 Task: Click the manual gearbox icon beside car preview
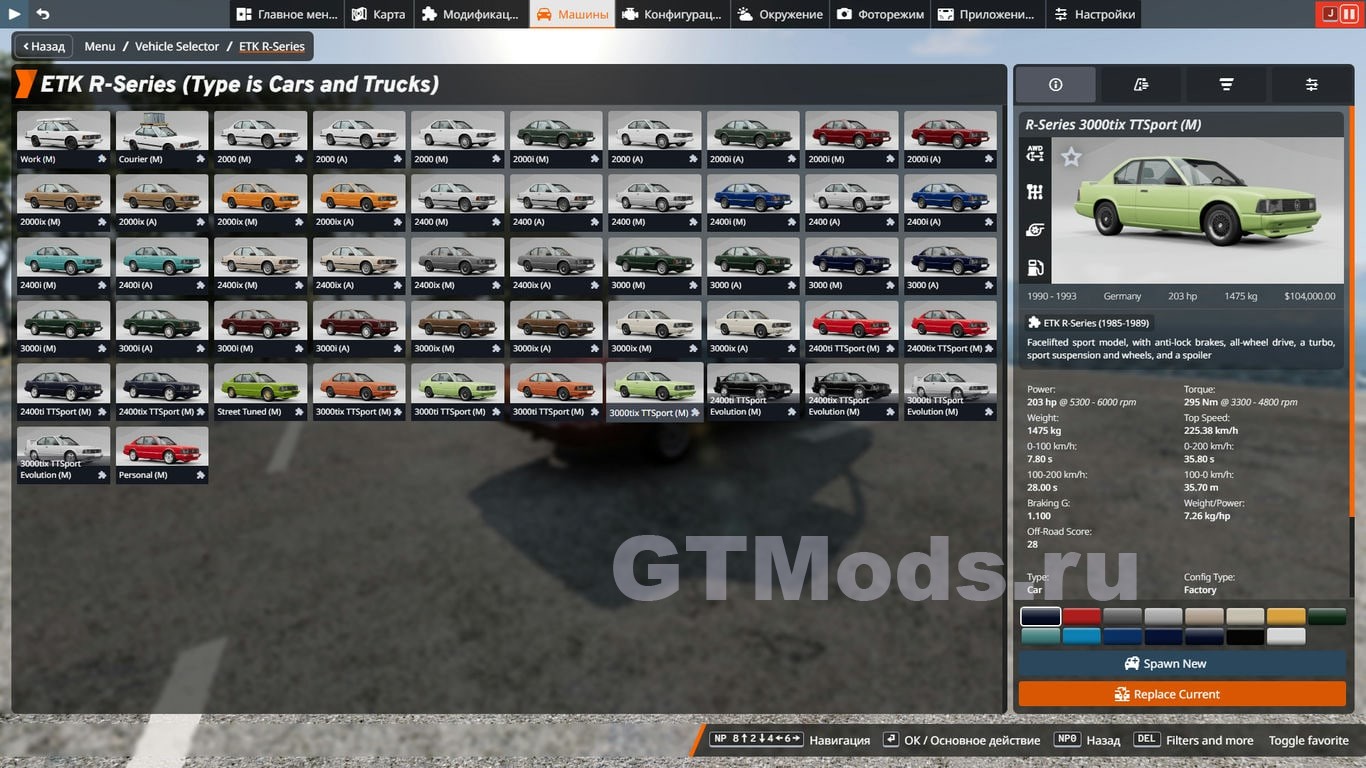[1035, 191]
